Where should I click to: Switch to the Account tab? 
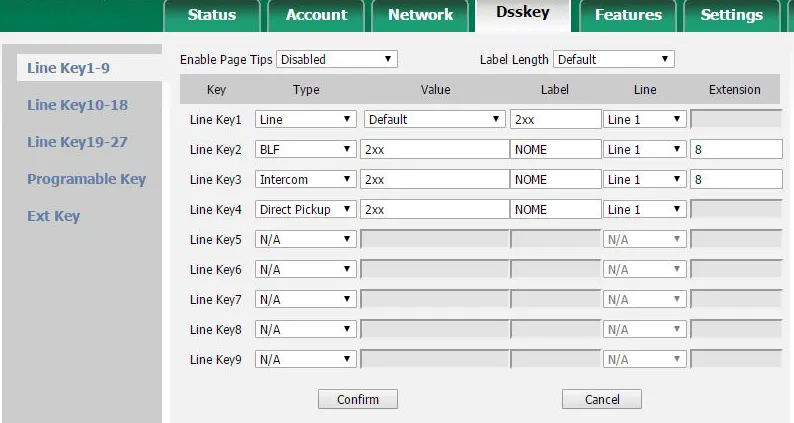[x=316, y=15]
